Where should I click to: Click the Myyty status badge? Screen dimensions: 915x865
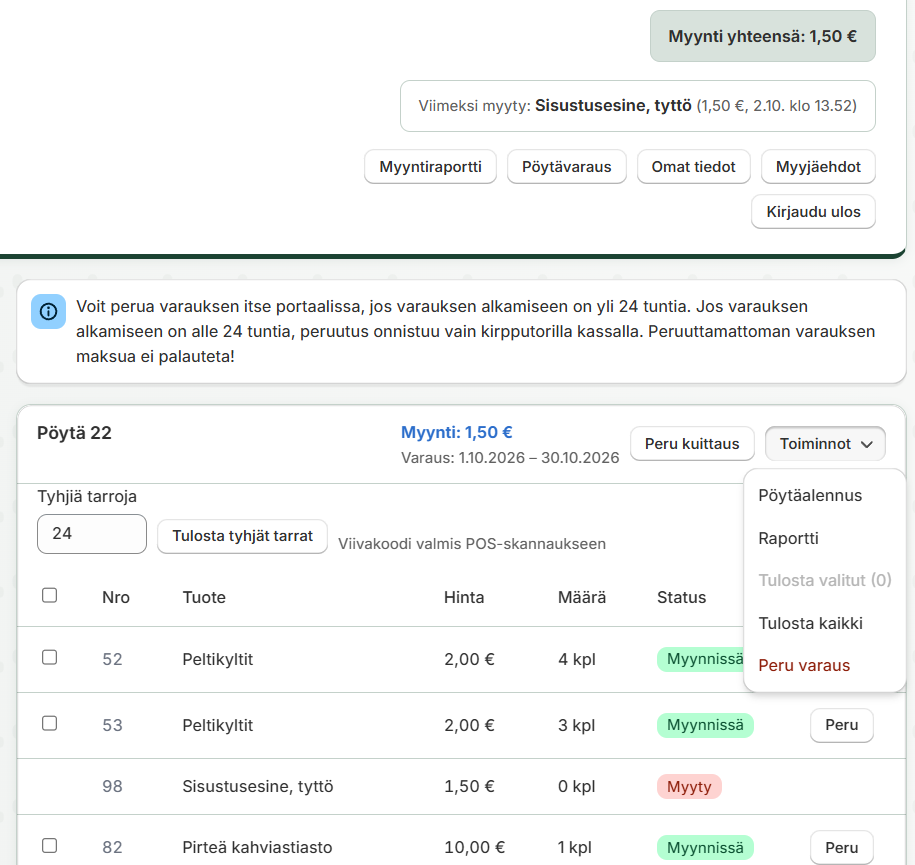pyautogui.click(x=689, y=786)
